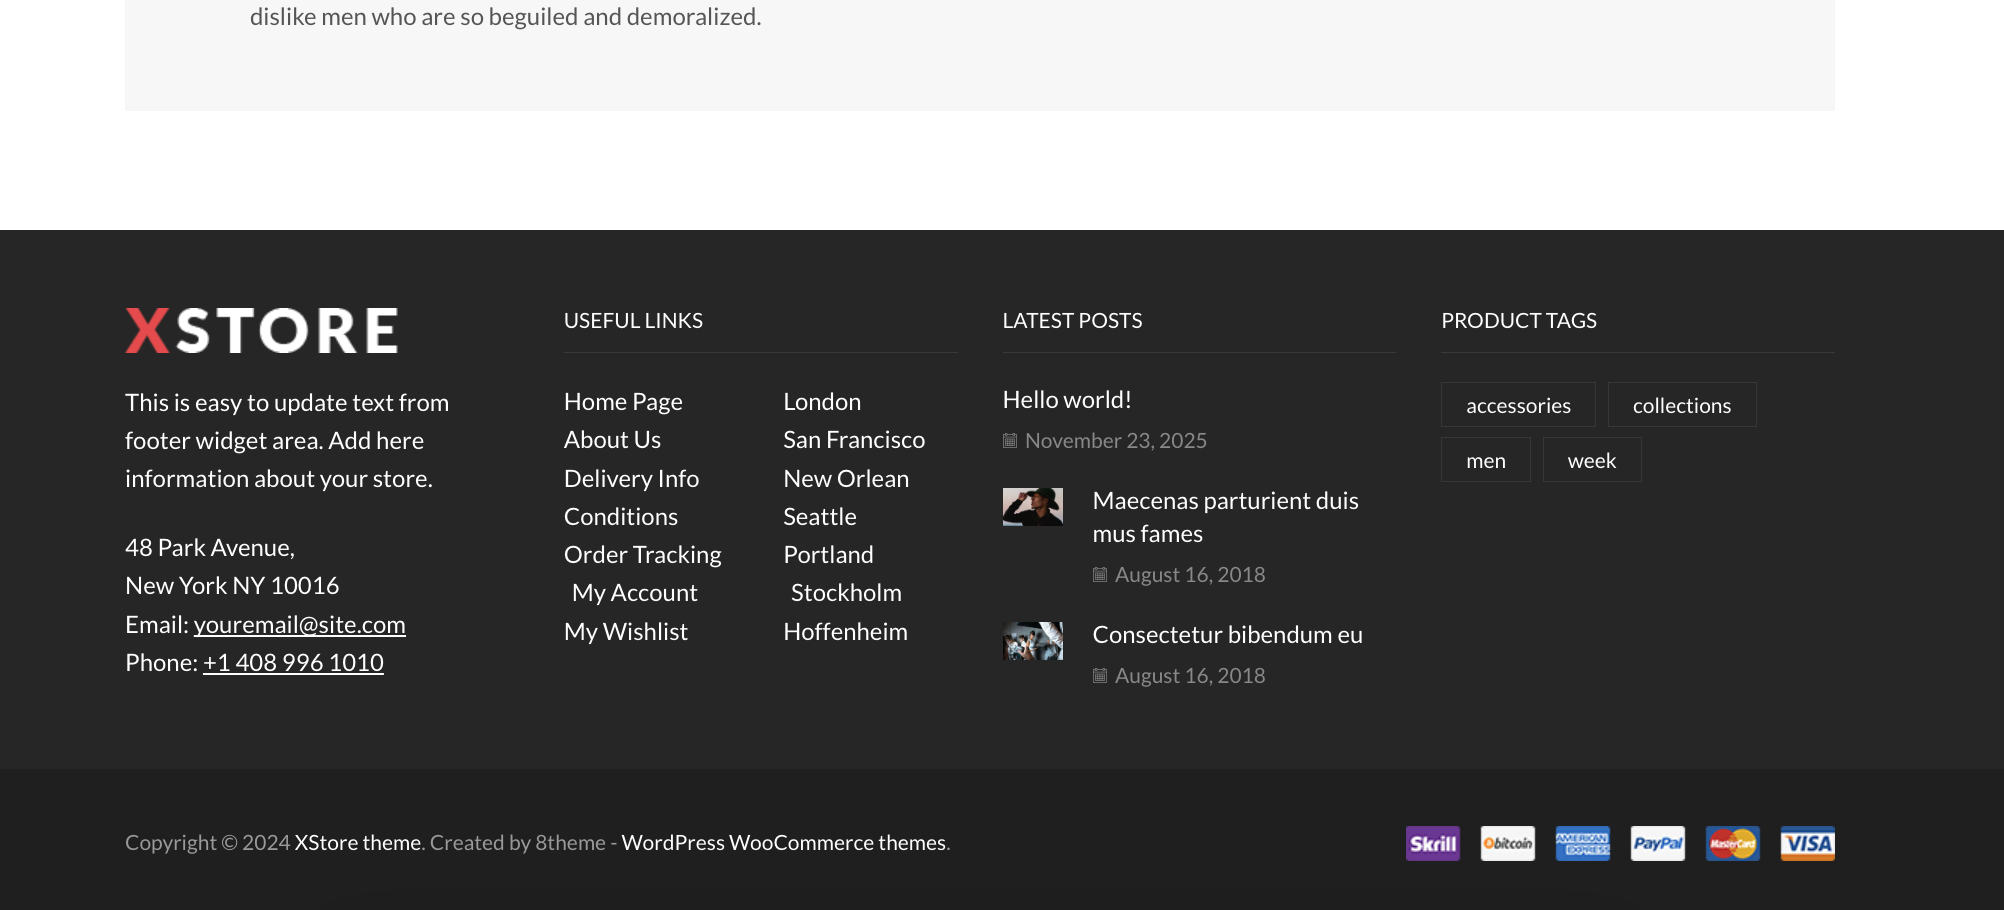This screenshot has width=2004, height=910.
Task: Call the +1 408 996 1010 phone link
Action: [293, 663]
